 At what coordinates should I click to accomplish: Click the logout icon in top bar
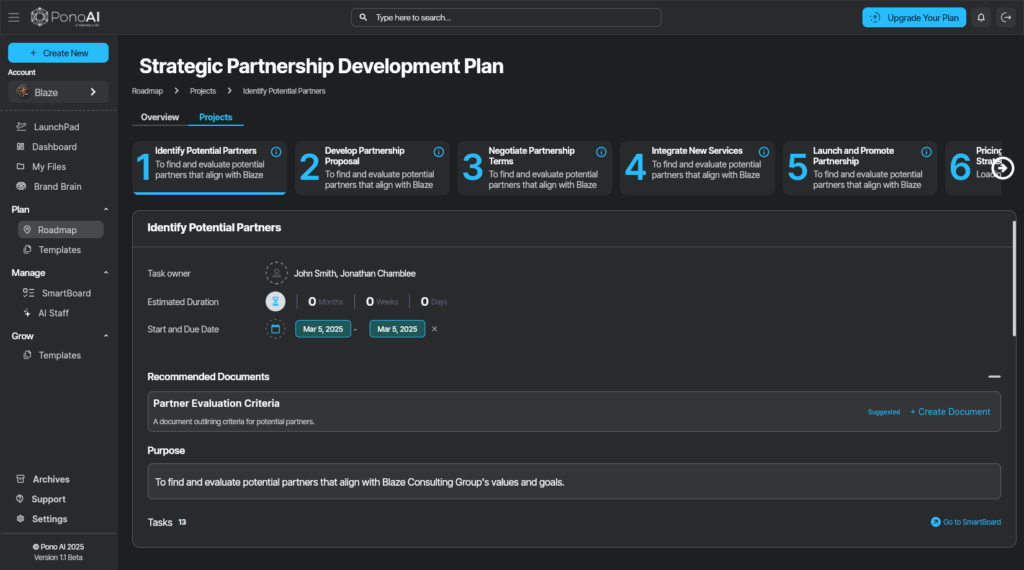pos(1005,17)
